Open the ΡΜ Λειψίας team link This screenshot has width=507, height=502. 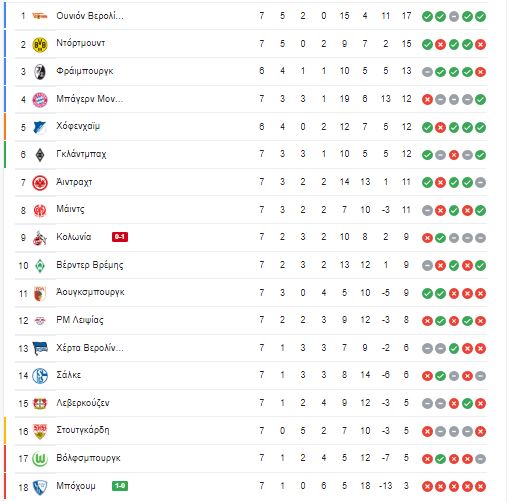click(x=80, y=320)
